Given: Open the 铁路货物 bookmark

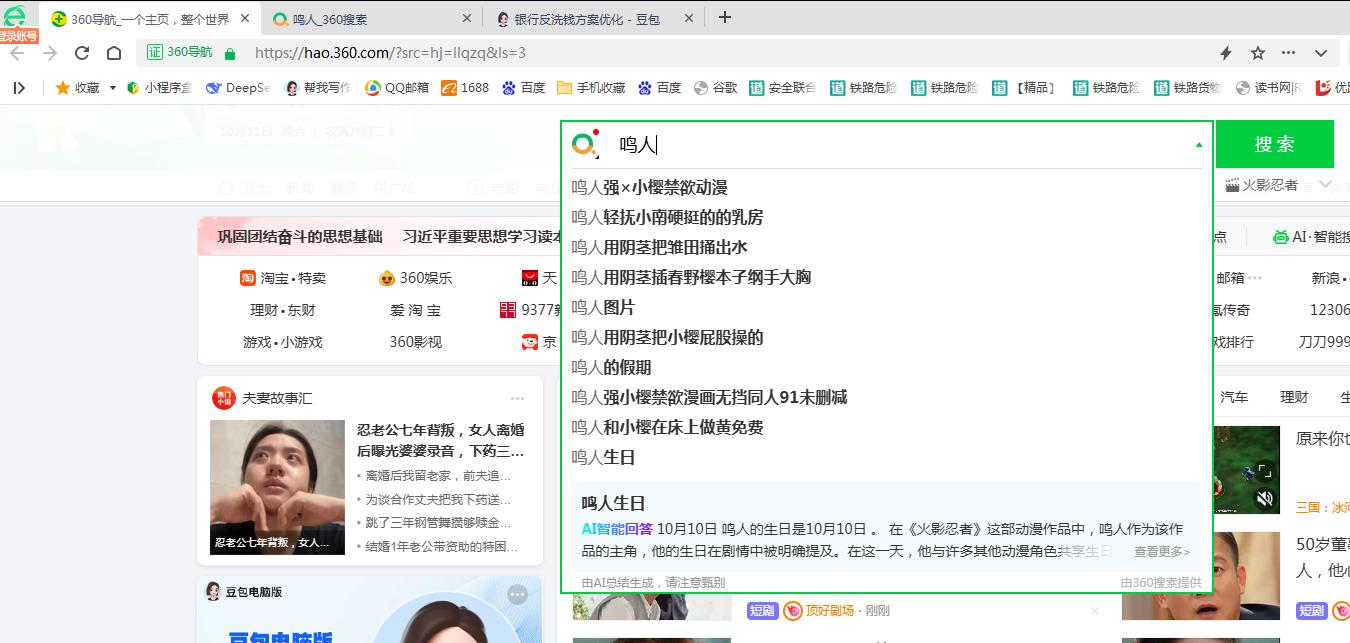Looking at the screenshot, I should tap(1187, 88).
